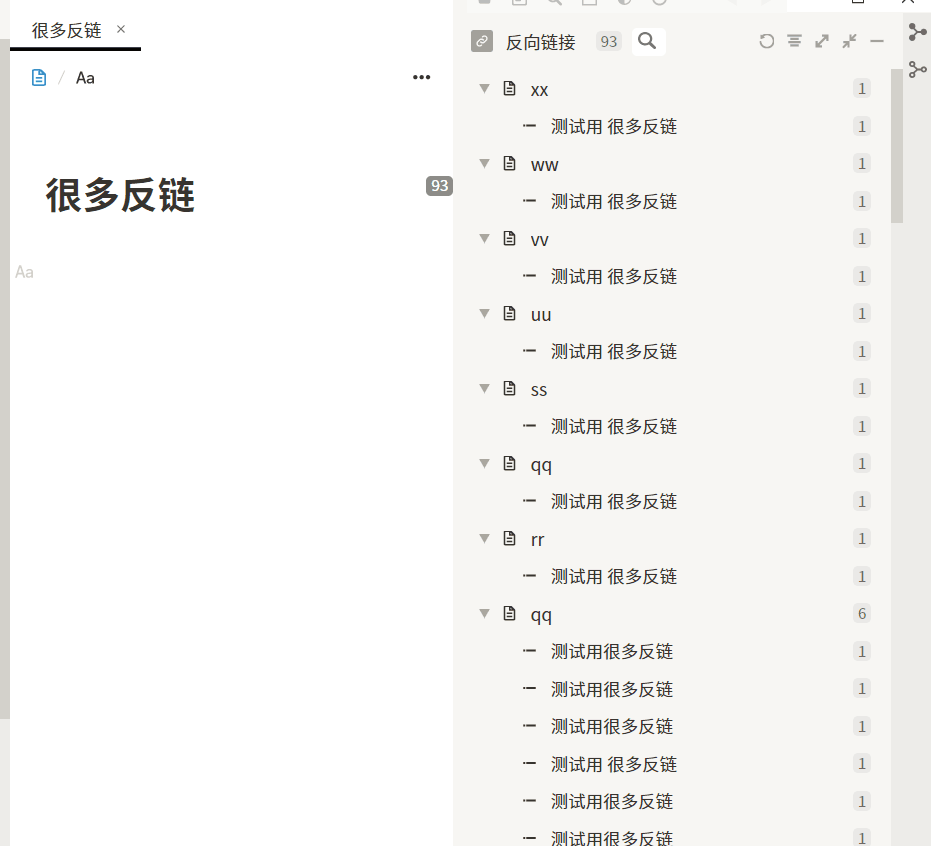Viewport: 931px width, 846px height.
Task: Click the document title 很多反链
Action: [120, 195]
